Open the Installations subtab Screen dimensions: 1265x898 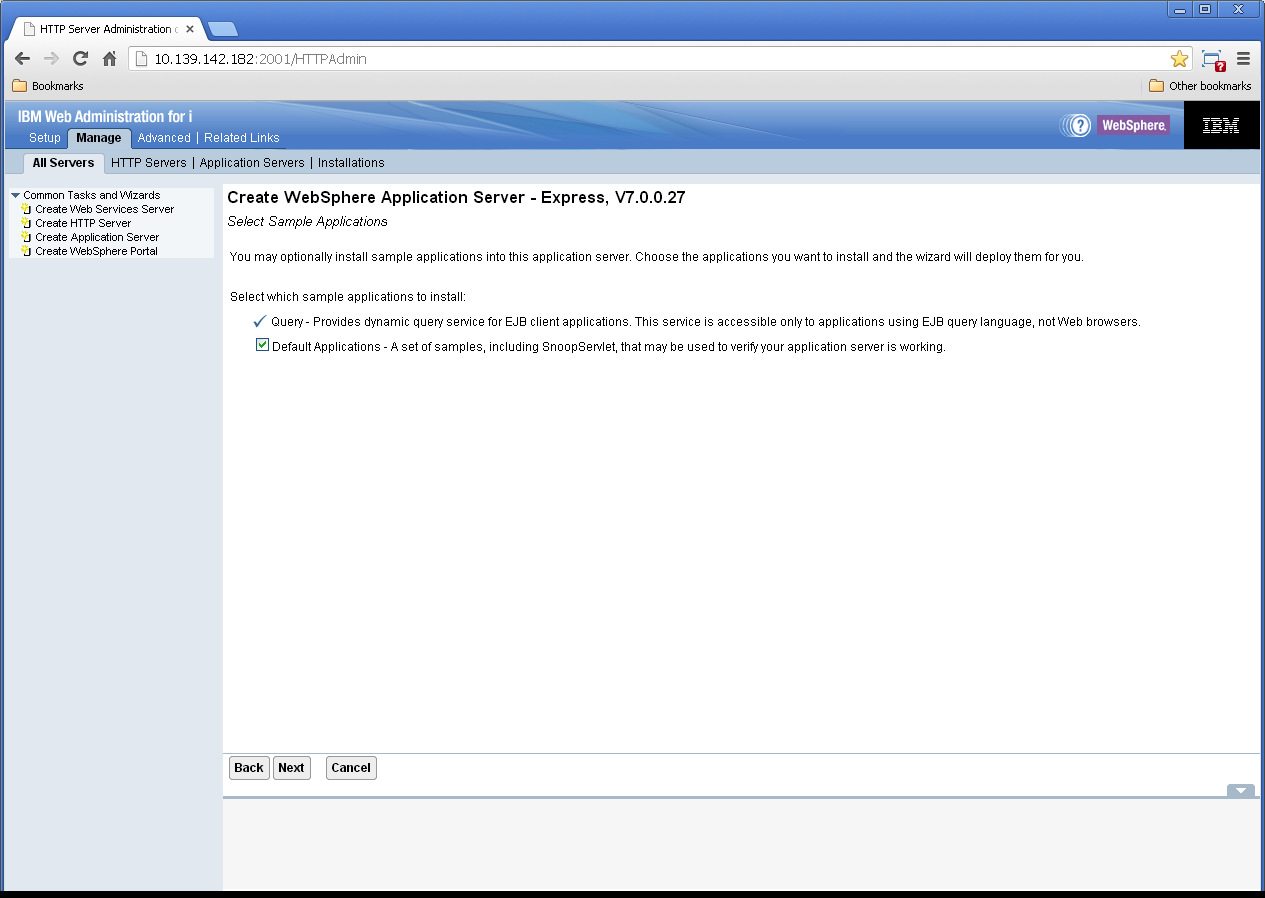coord(351,163)
